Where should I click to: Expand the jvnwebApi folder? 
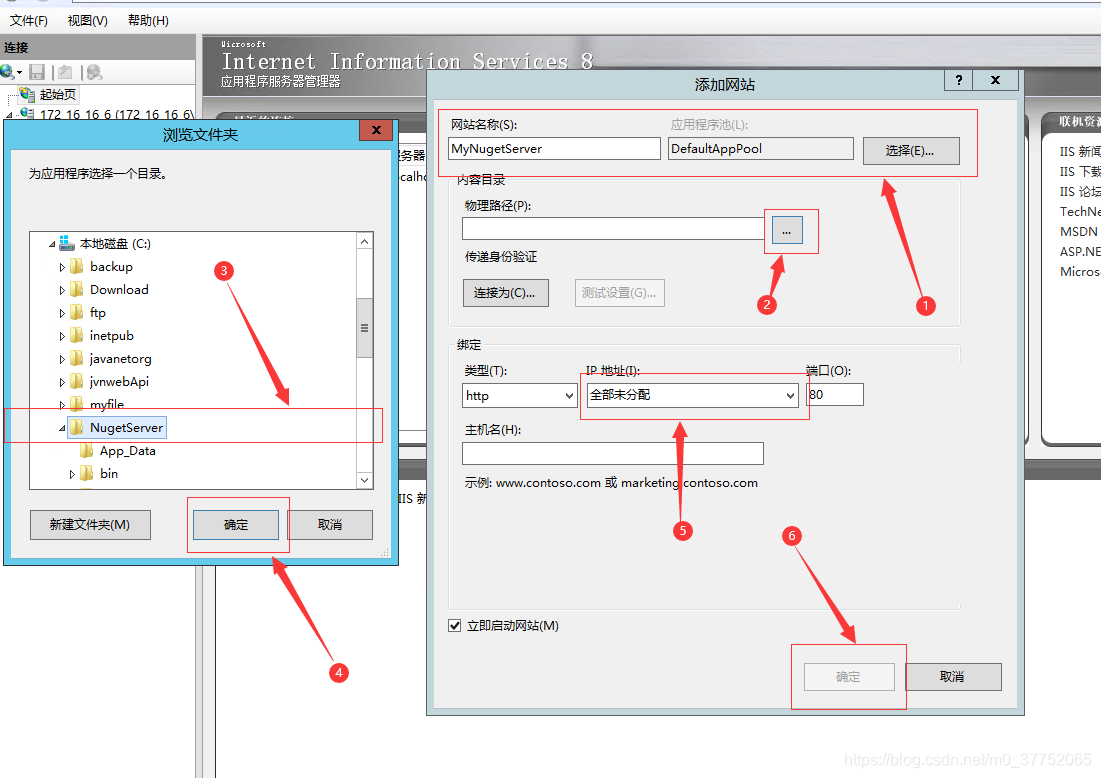pyautogui.click(x=62, y=383)
